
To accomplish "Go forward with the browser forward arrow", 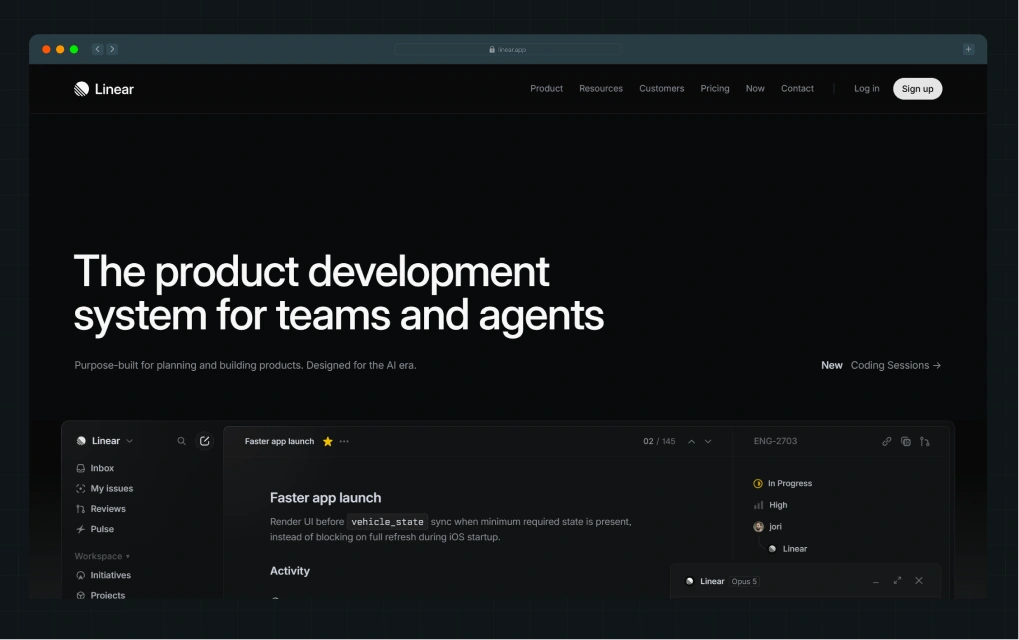I will (112, 49).
